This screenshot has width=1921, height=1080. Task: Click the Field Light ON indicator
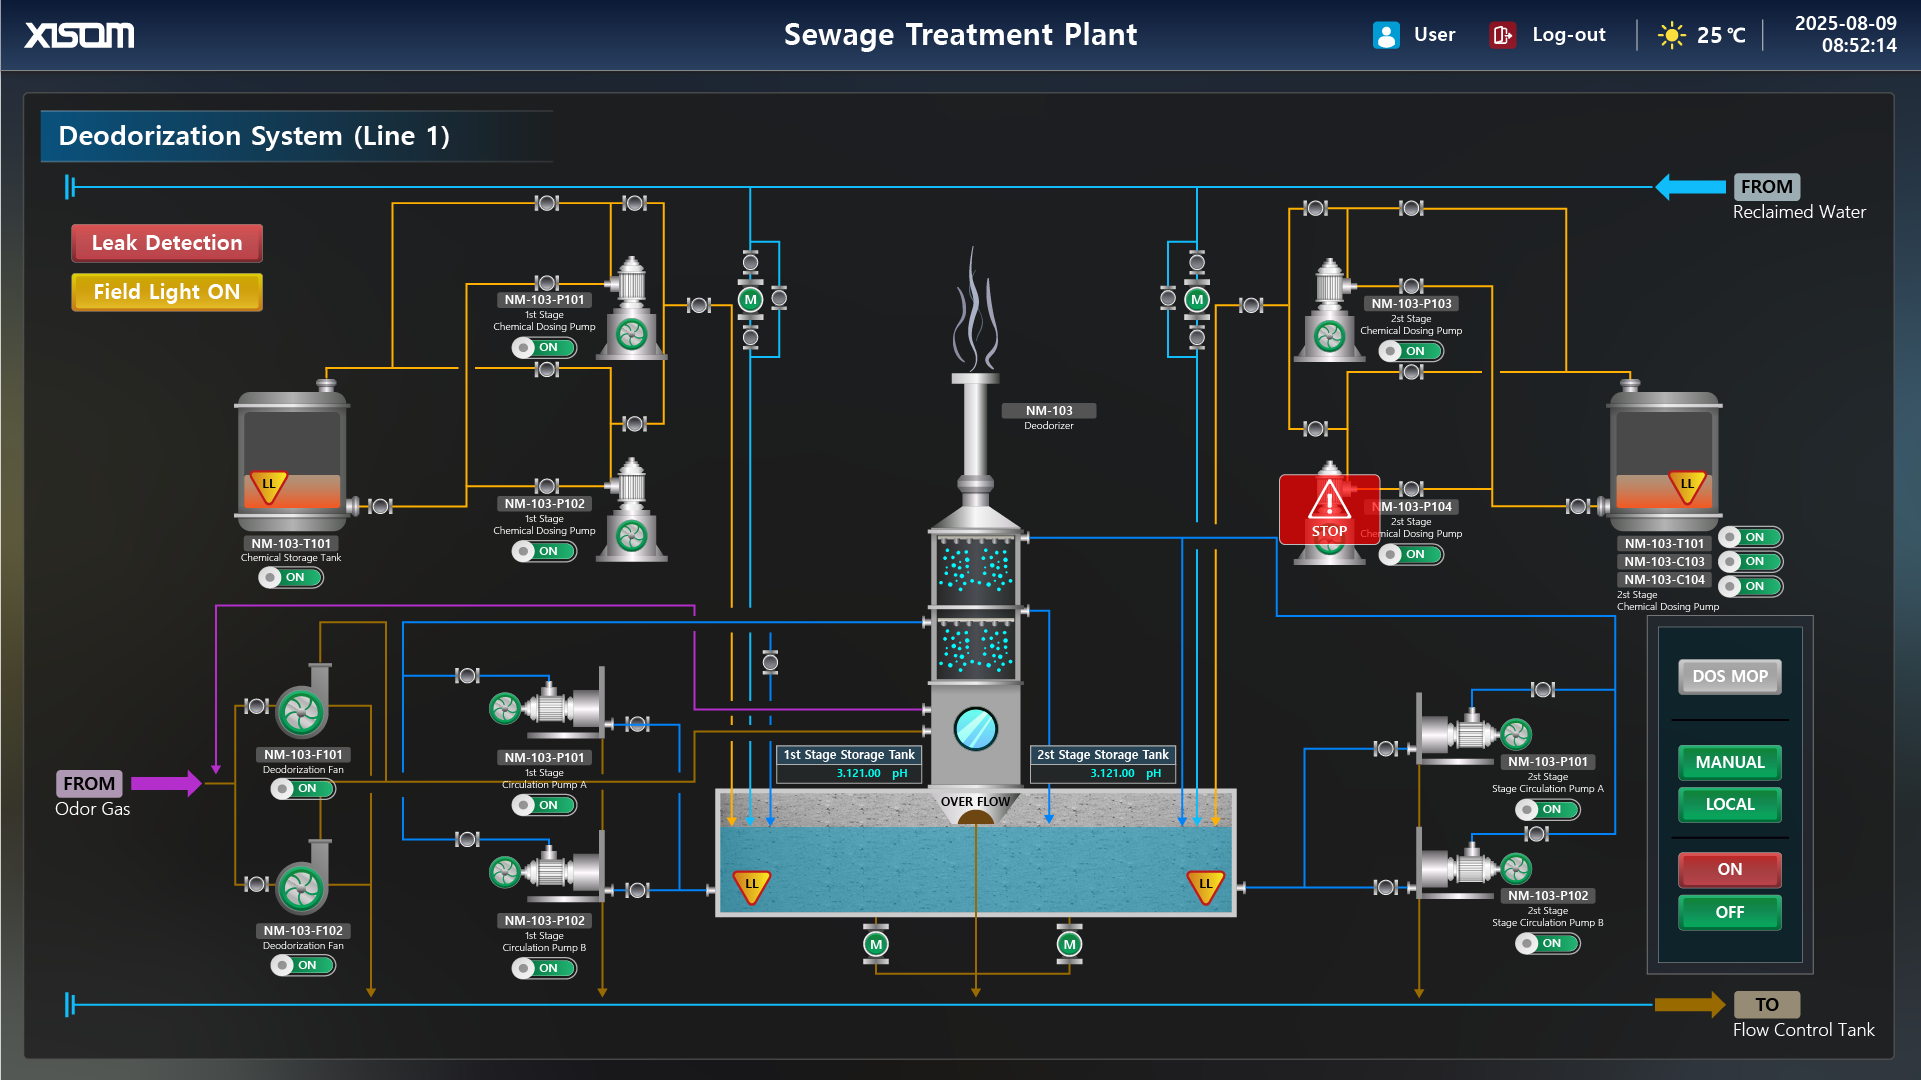coord(166,291)
